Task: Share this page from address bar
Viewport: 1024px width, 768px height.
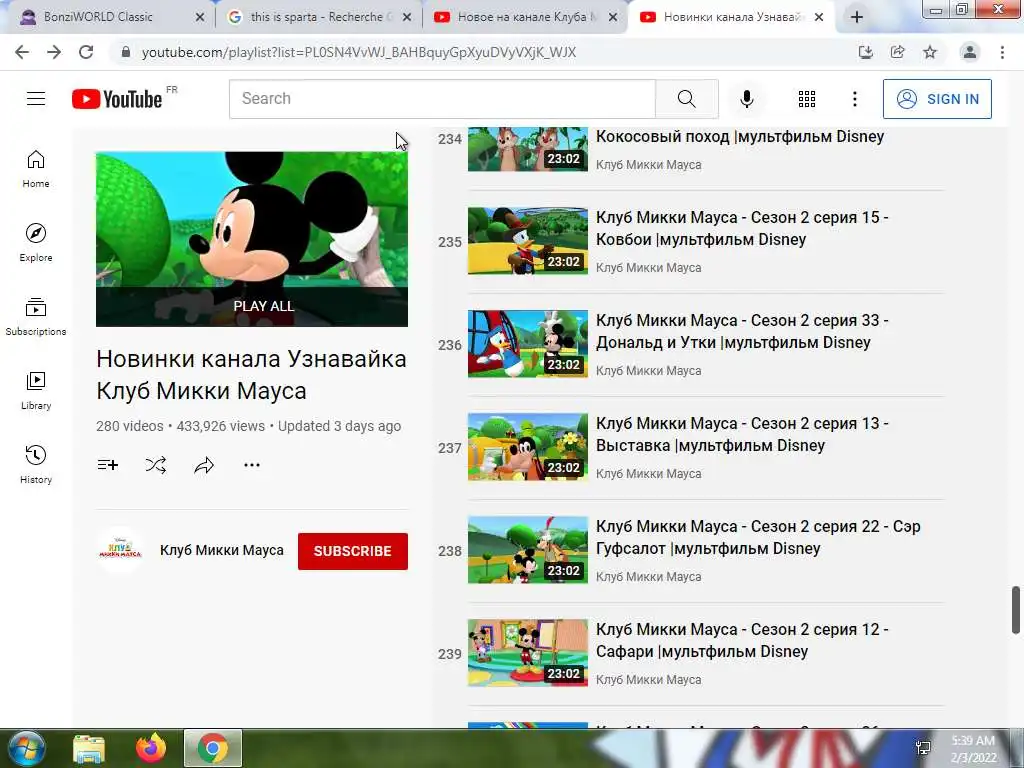Action: (897, 52)
